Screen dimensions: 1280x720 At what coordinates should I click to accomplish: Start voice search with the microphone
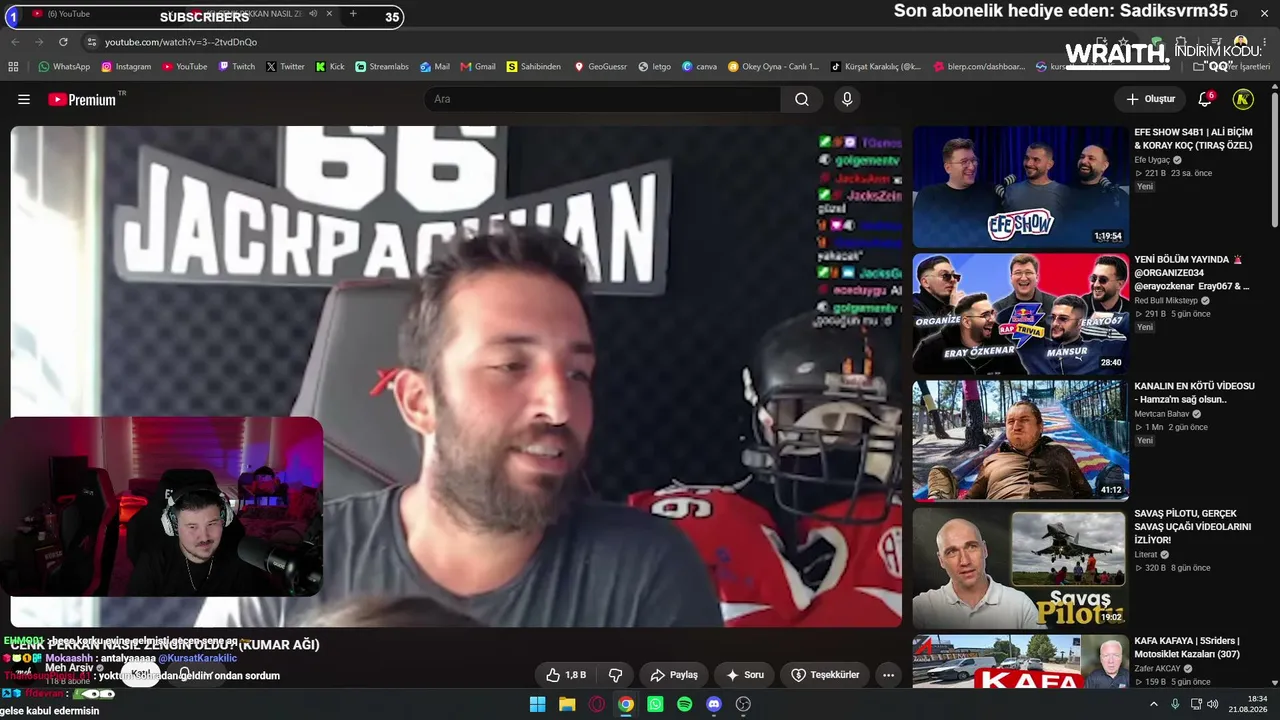pos(847,99)
